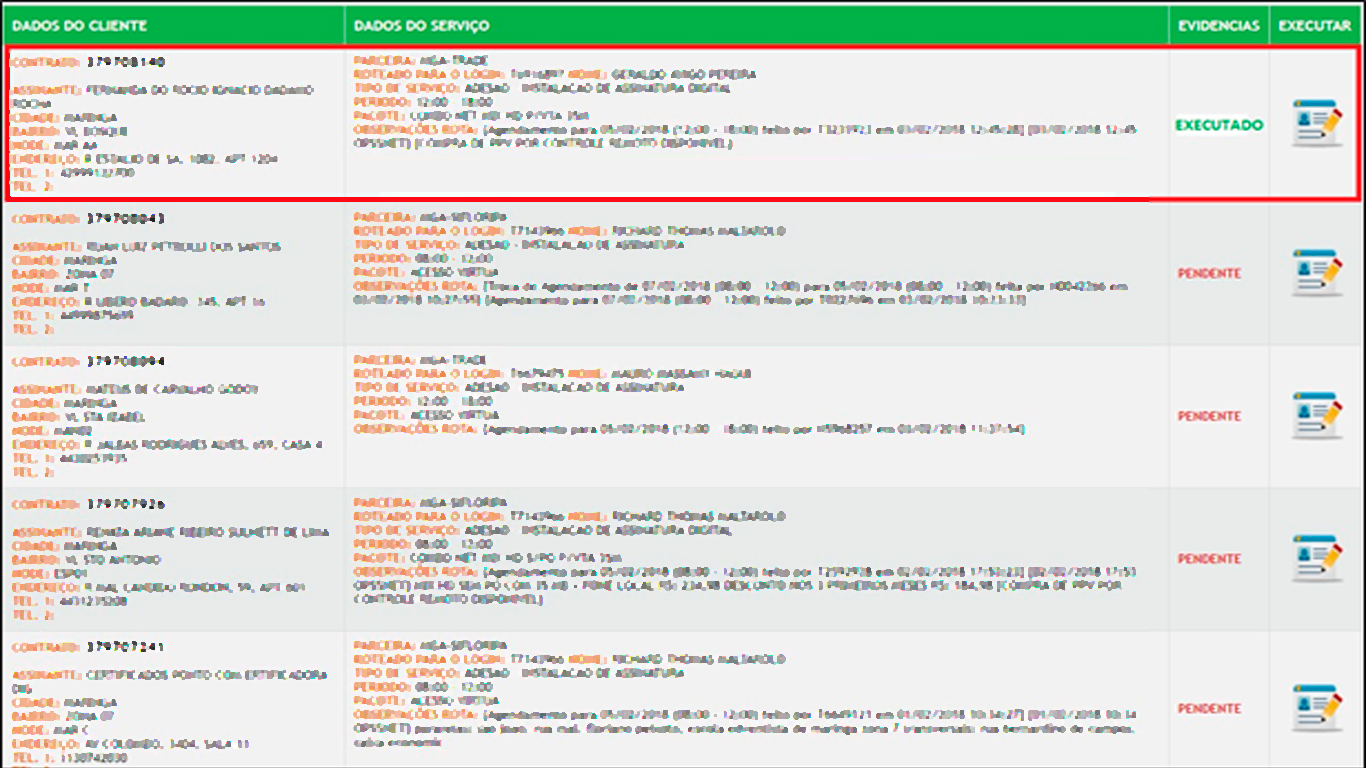Open PENDENTE status for contract 379708094
The height and width of the screenshot is (768, 1366).
pyautogui.click(x=1209, y=416)
